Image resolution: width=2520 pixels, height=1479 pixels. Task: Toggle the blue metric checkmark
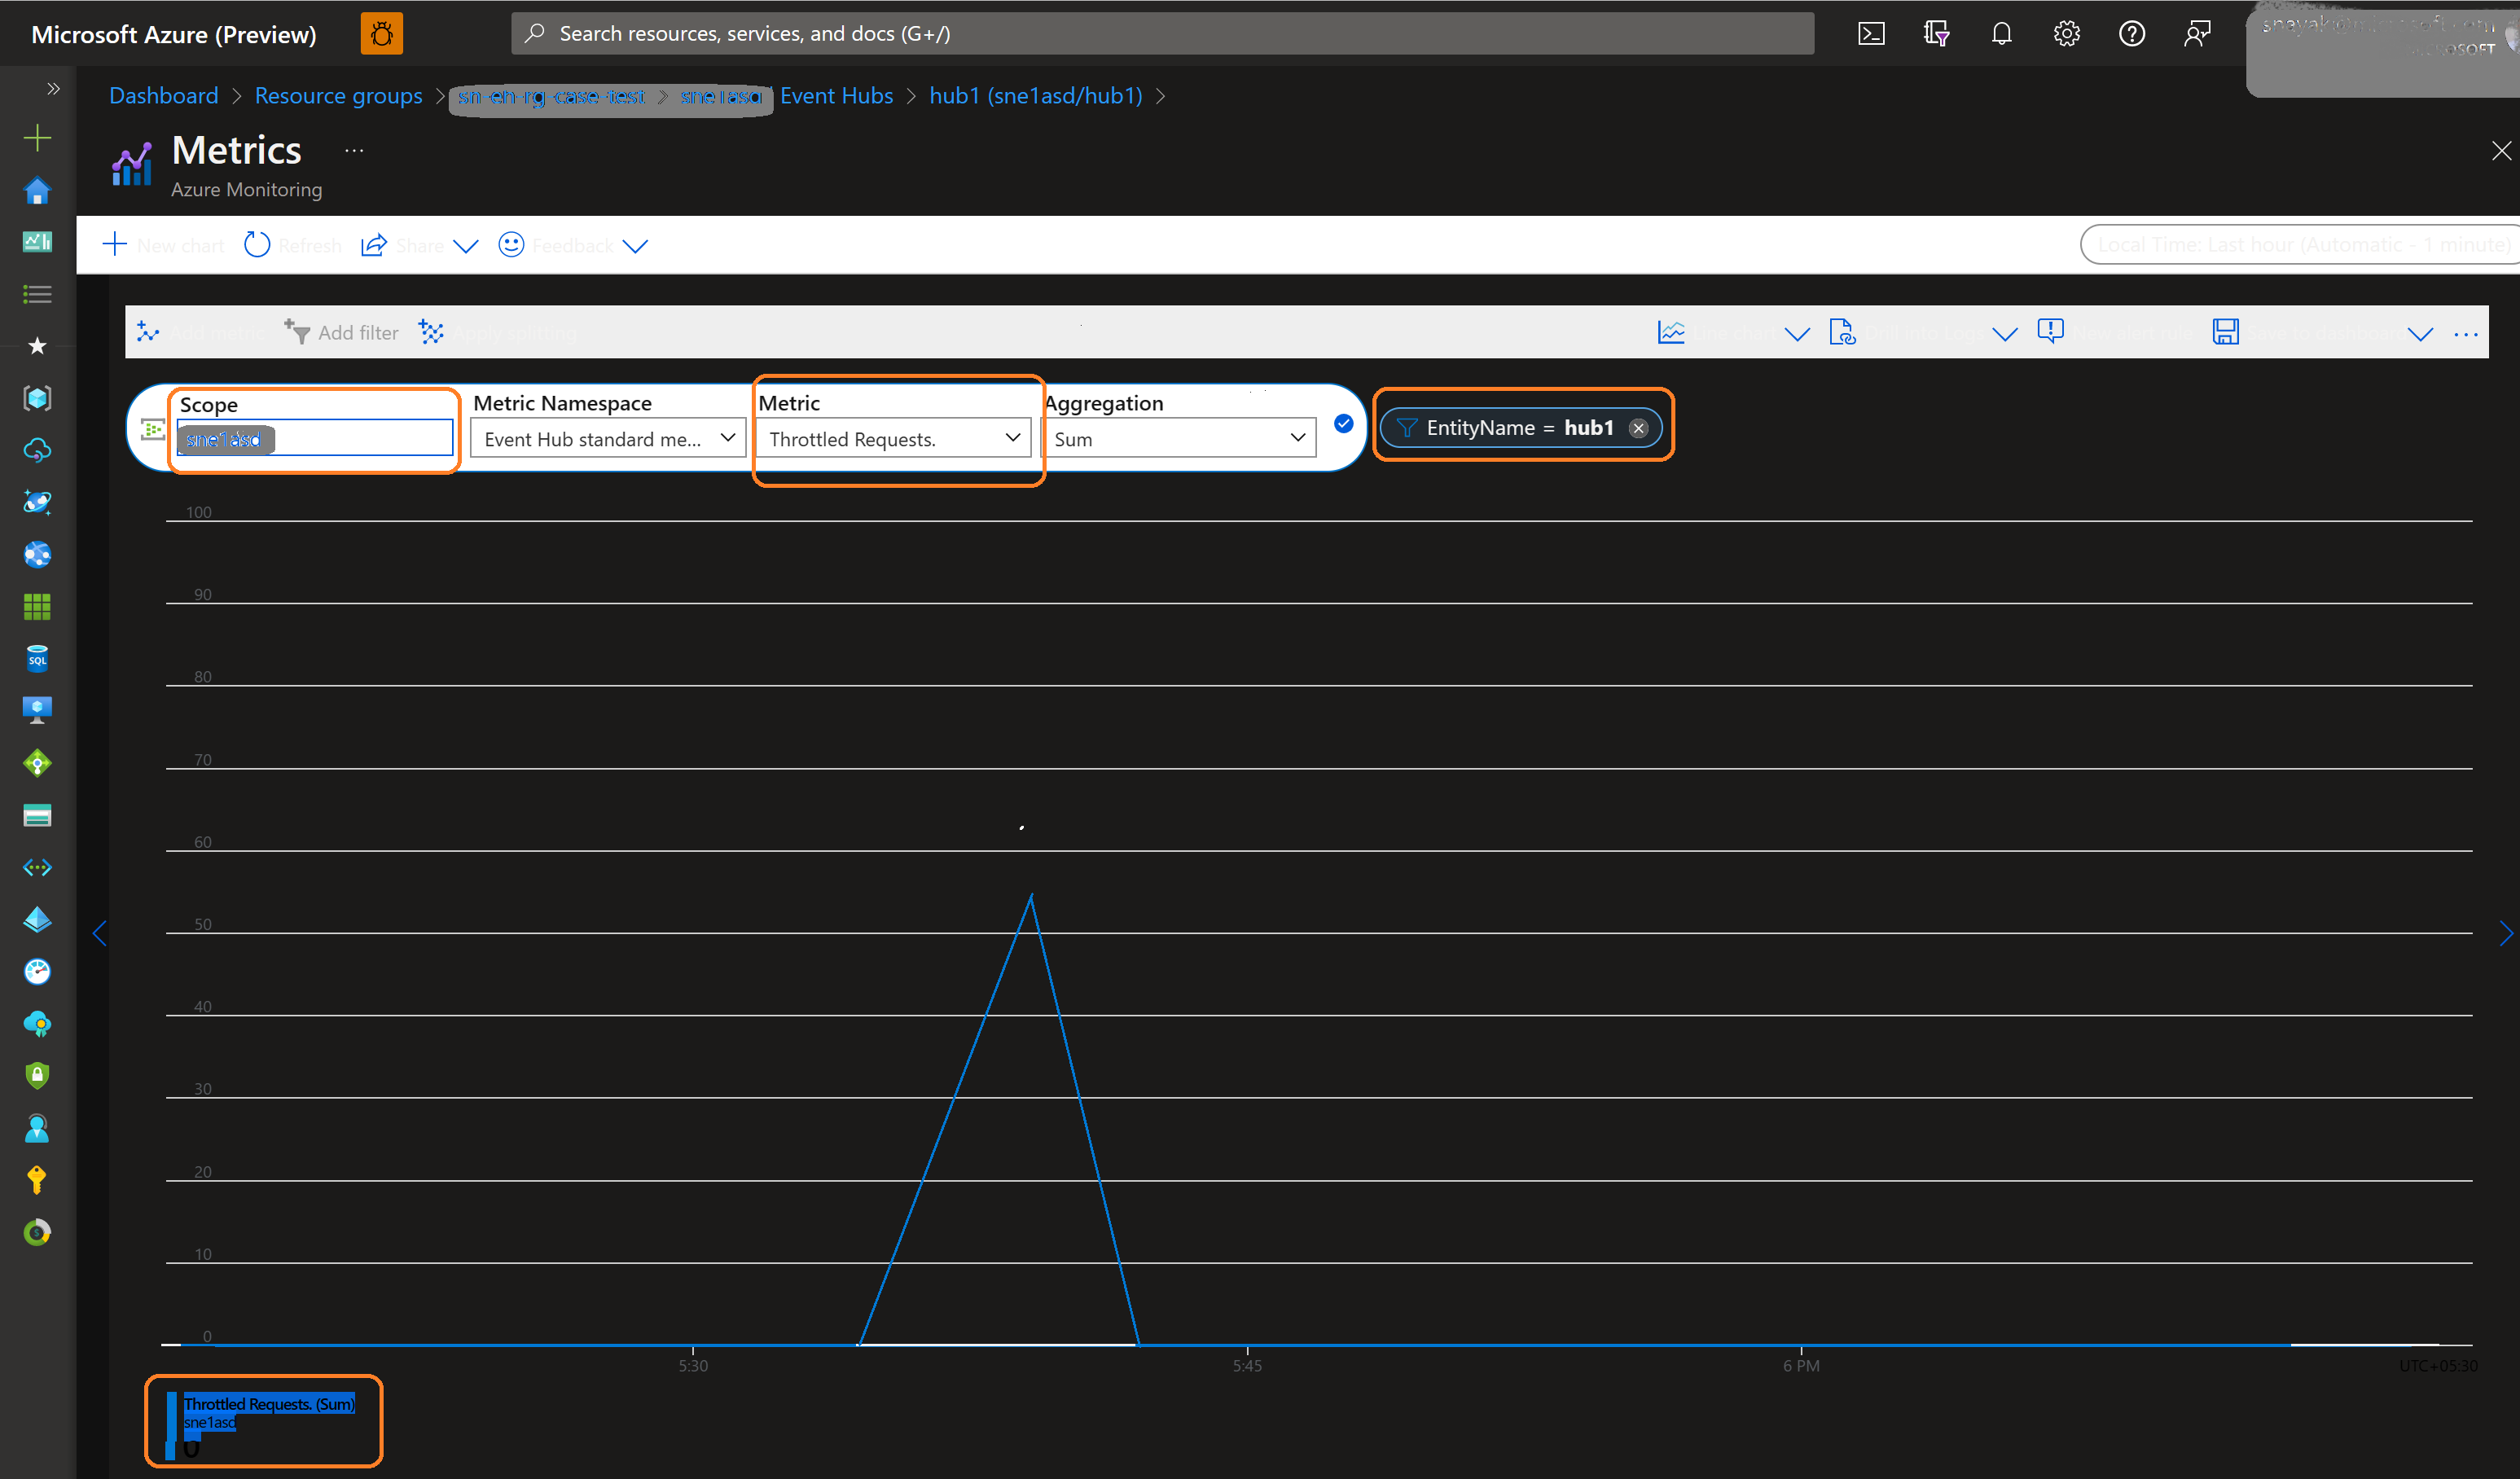click(x=1343, y=424)
